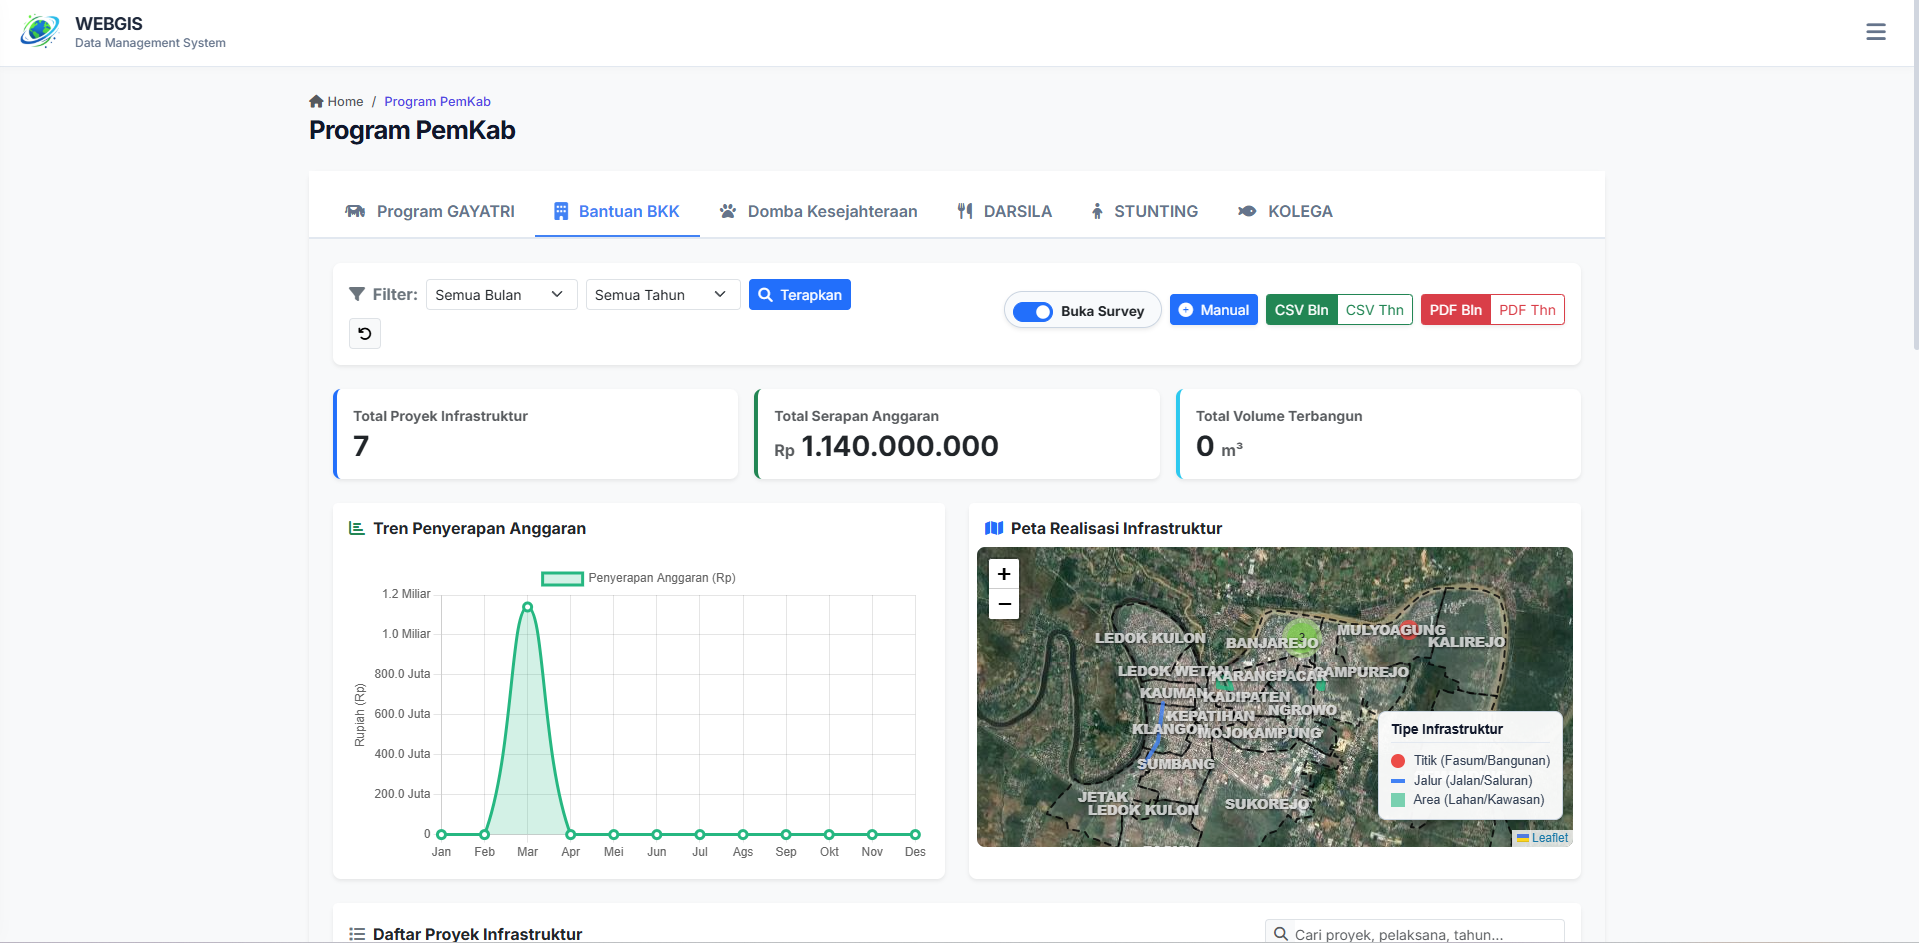Zoom into the map with the plus icon
Viewport: 1919px width, 943px height.
tap(1003, 573)
